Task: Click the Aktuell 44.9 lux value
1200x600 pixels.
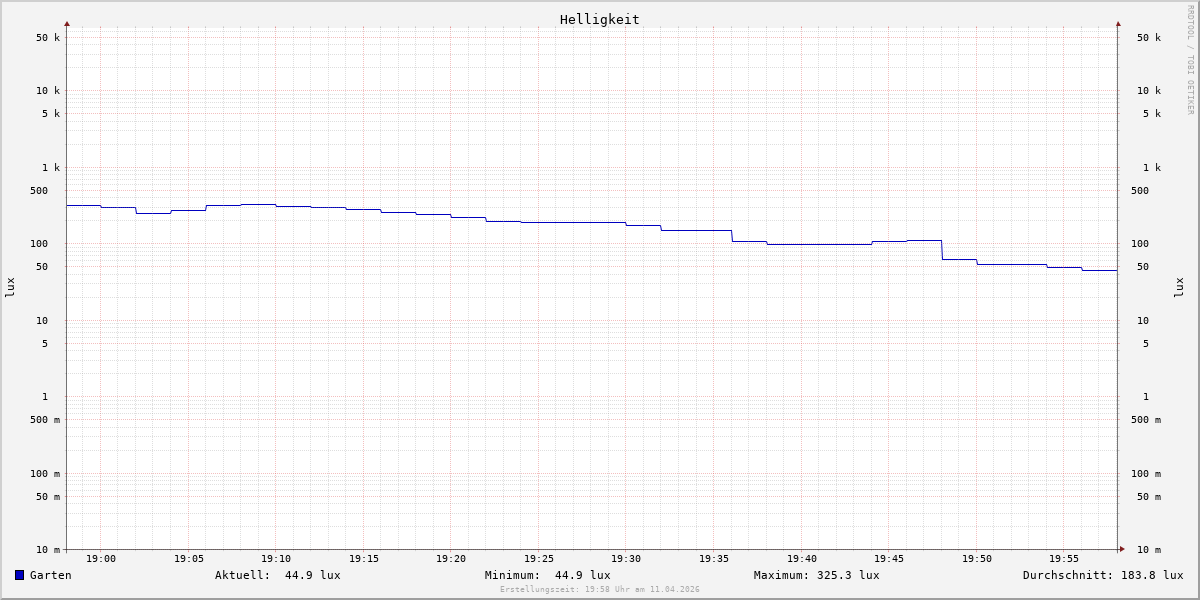Action: point(277,575)
